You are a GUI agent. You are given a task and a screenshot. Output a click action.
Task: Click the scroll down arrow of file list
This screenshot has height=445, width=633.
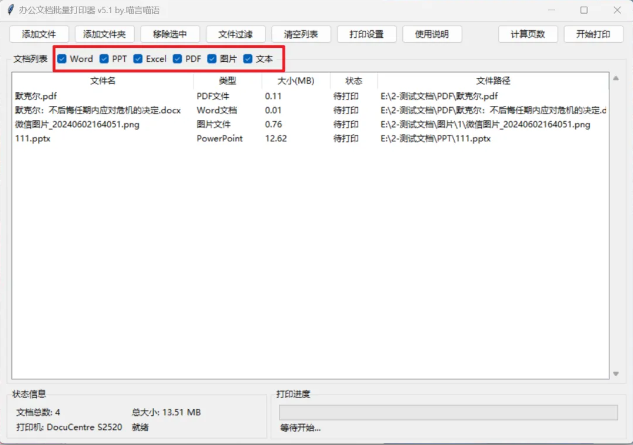[615, 374]
